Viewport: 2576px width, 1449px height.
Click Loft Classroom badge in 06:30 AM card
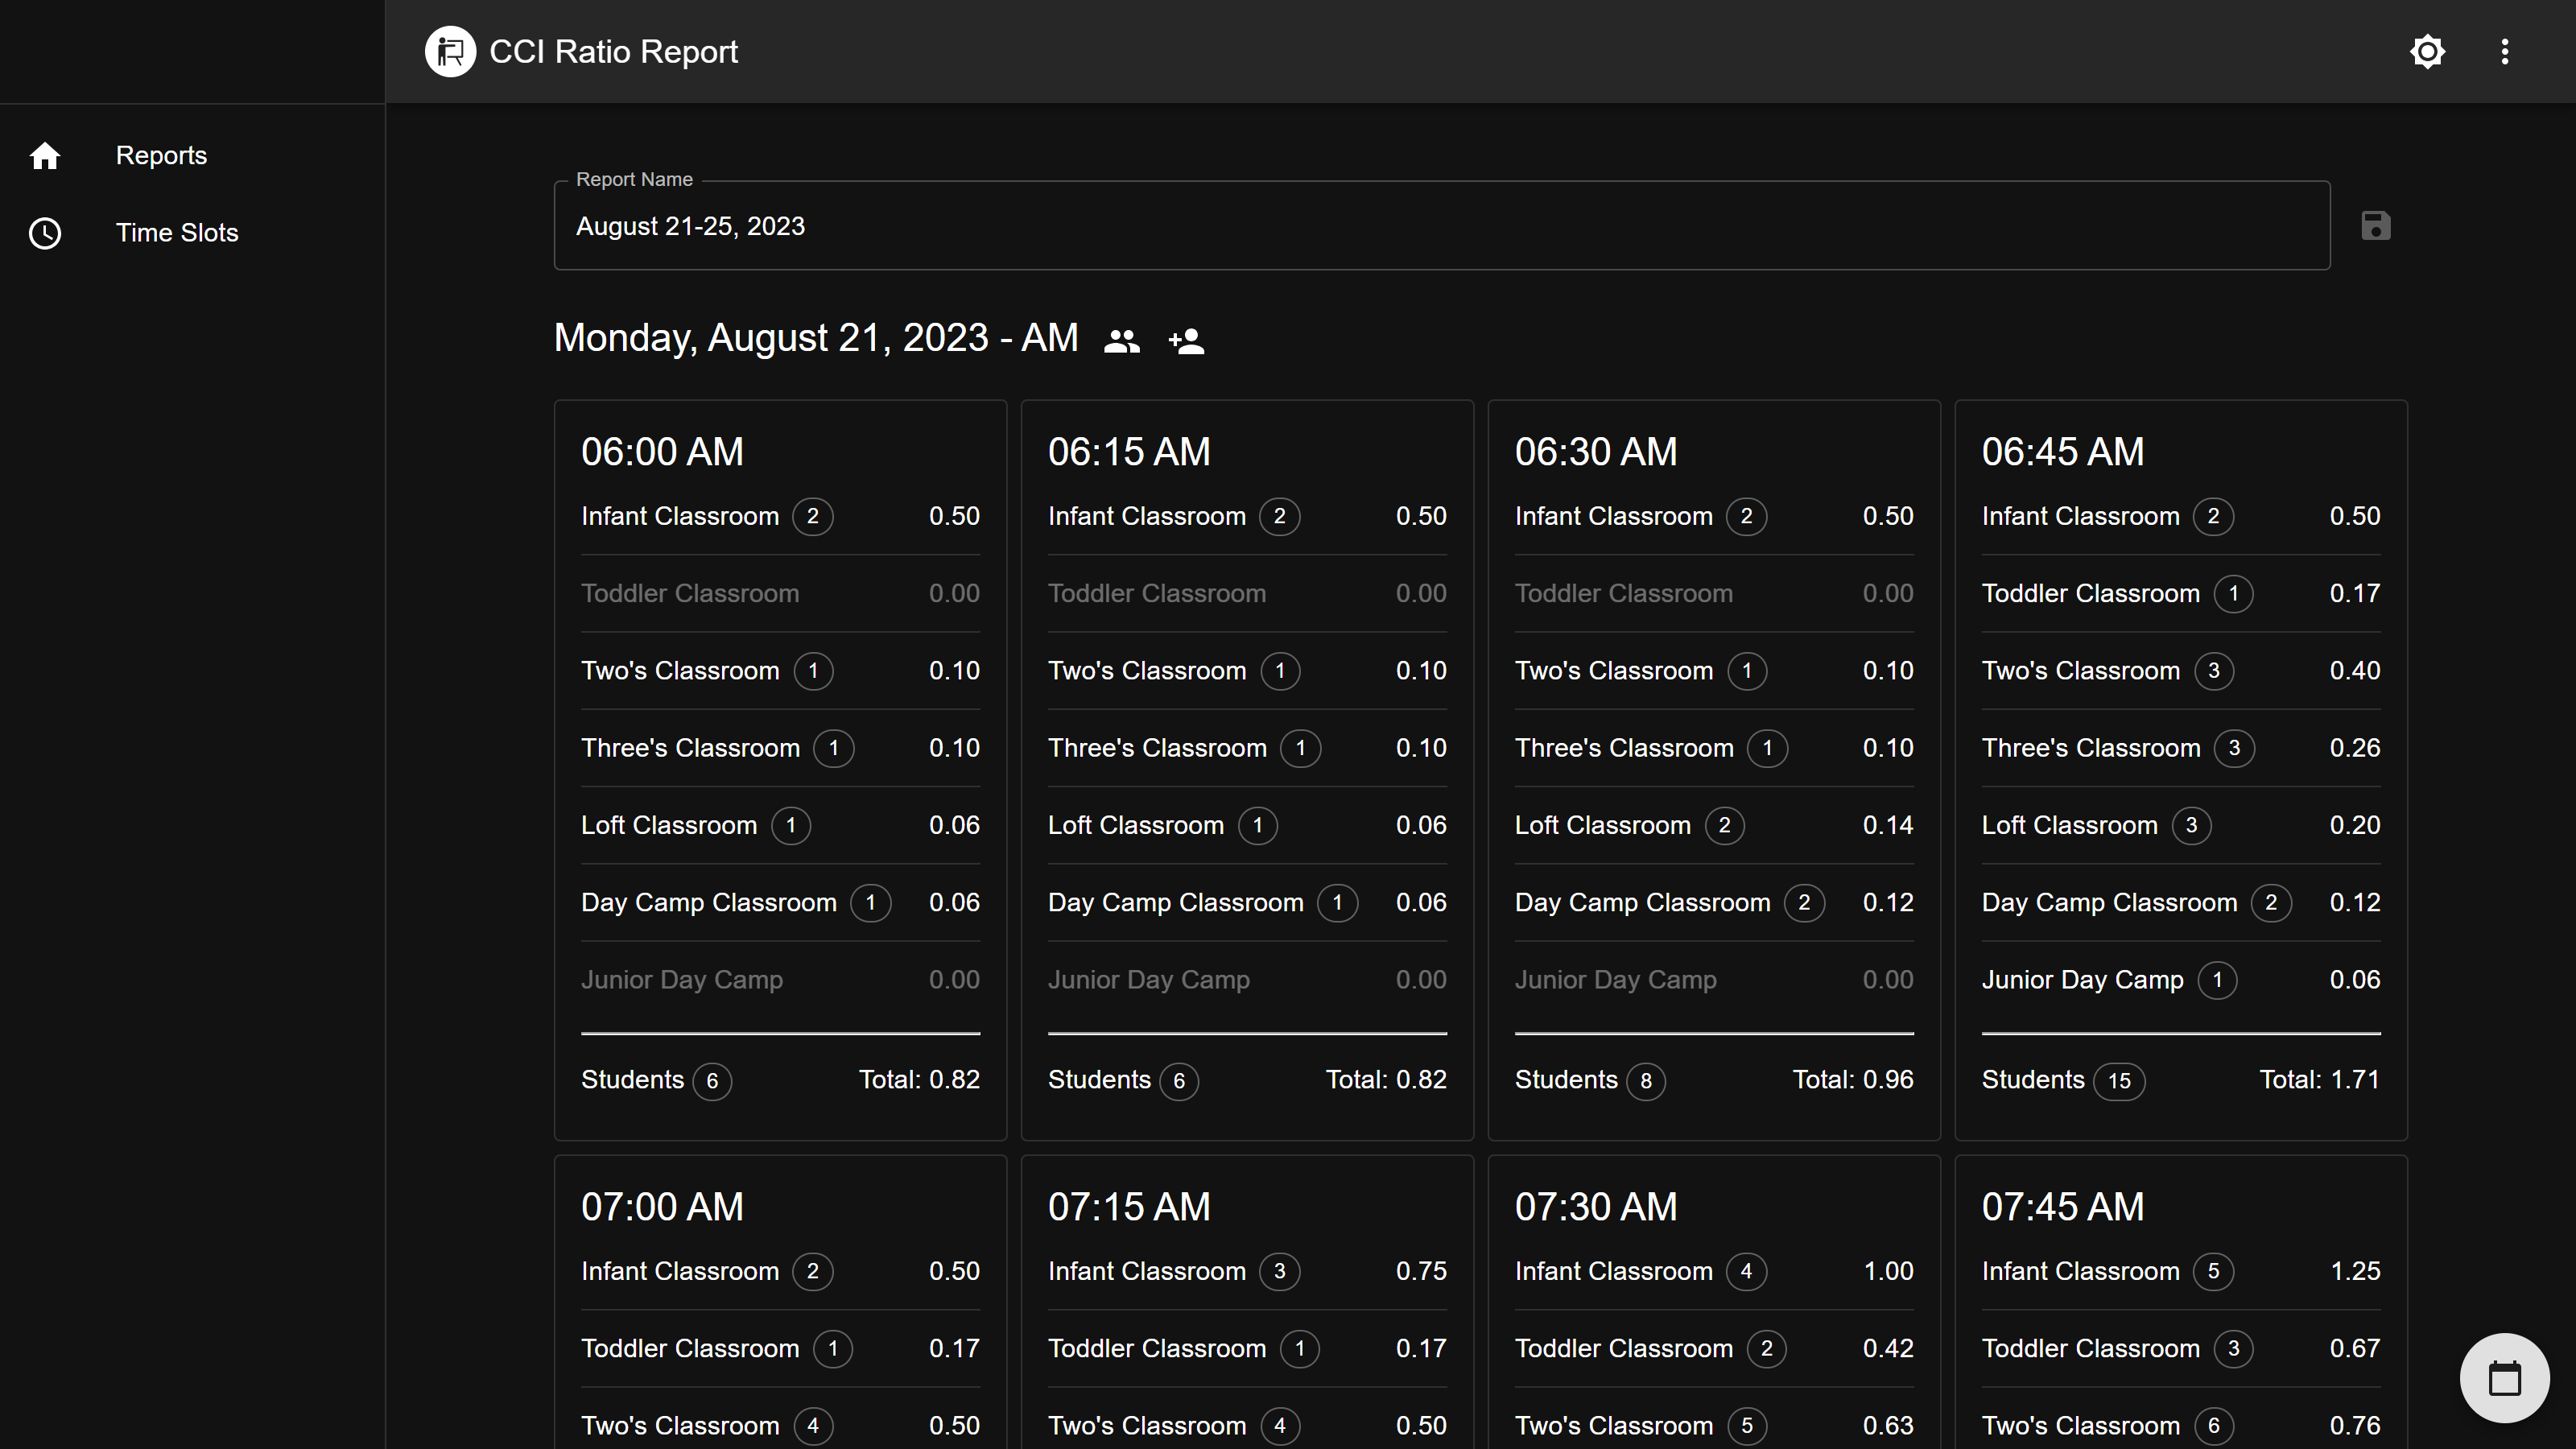tap(1724, 826)
